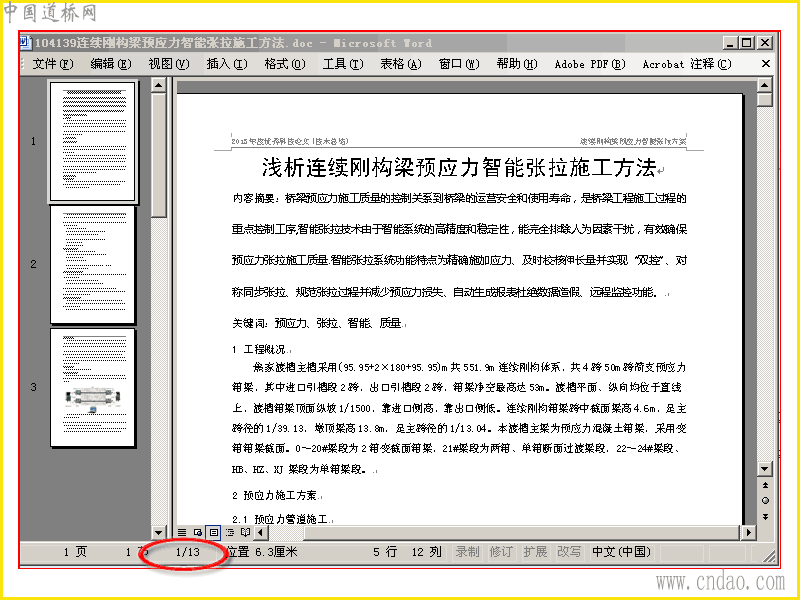Open the 格式(O) menu

(285, 64)
